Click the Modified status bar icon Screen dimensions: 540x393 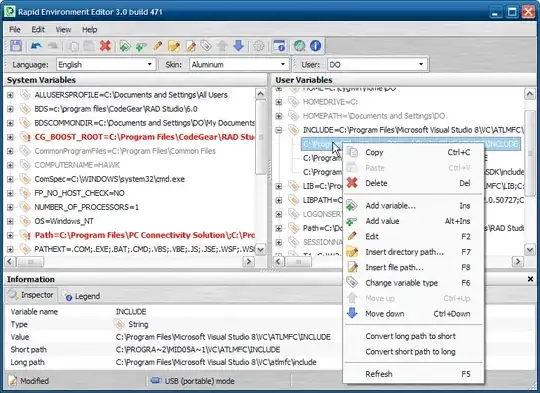click(13, 381)
